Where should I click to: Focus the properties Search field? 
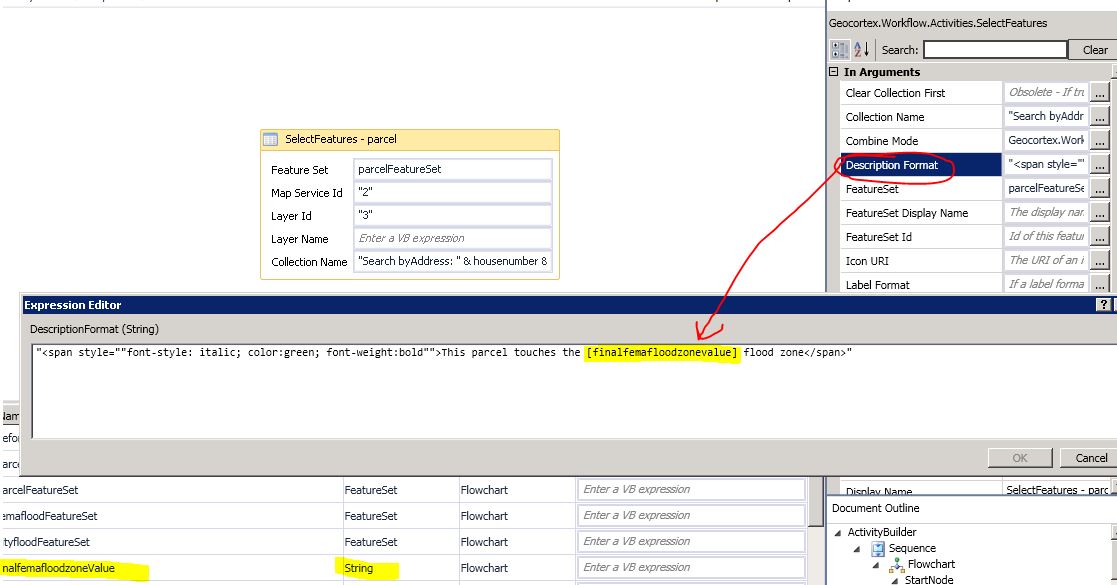click(x=995, y=50)
